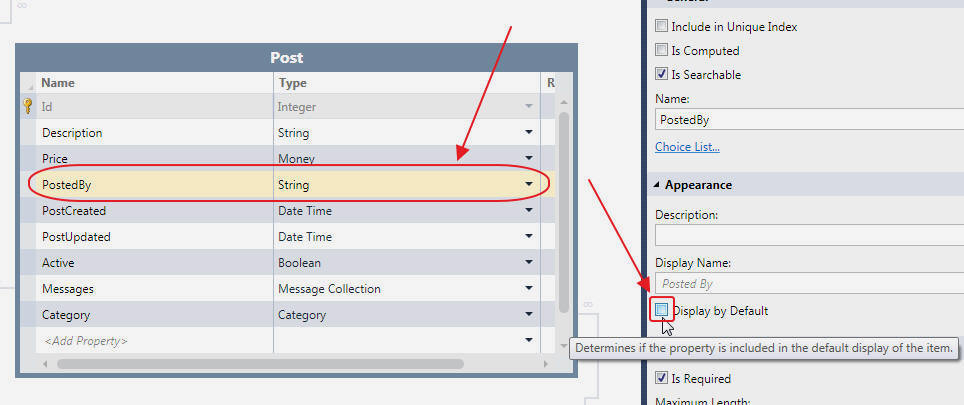Click the Description input field
This screenshot has width=964, height=405.
pyautogui.click(x=809, y=235)
